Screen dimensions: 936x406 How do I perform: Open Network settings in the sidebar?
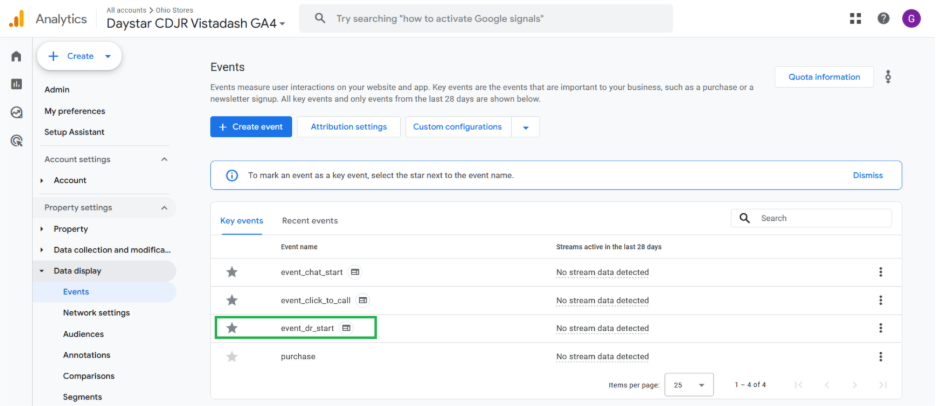[96, 313]
